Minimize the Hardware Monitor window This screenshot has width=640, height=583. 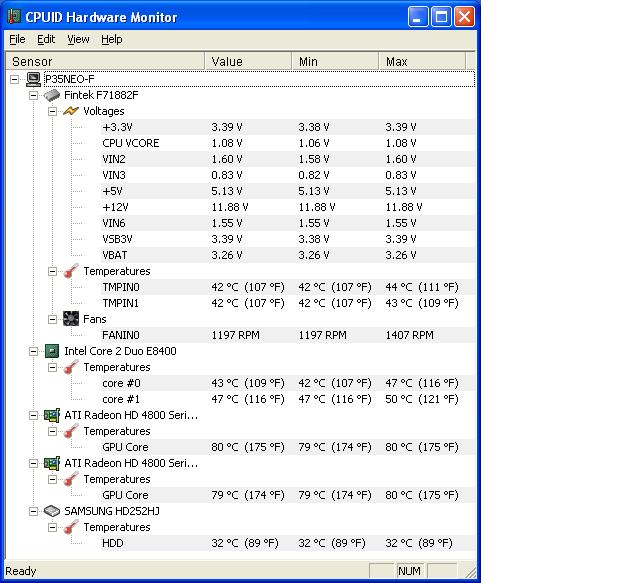point(418,17)
